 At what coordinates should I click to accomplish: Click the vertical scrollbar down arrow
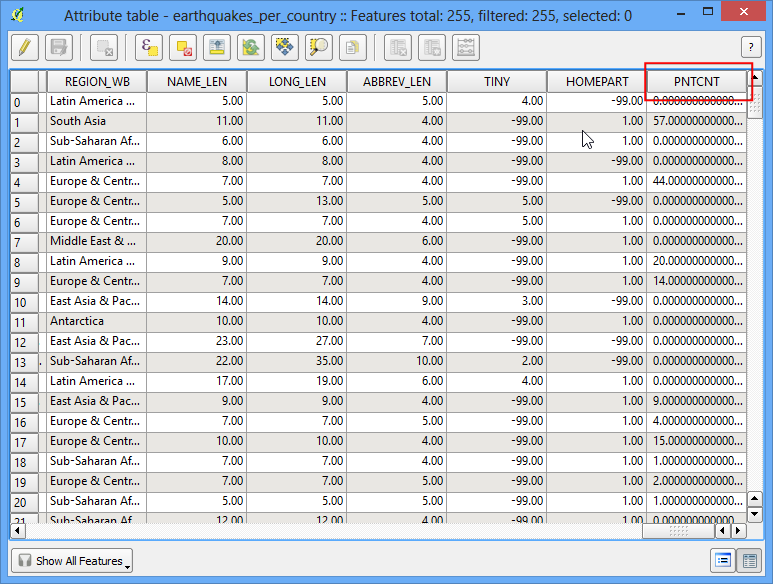tap(755, 514)
